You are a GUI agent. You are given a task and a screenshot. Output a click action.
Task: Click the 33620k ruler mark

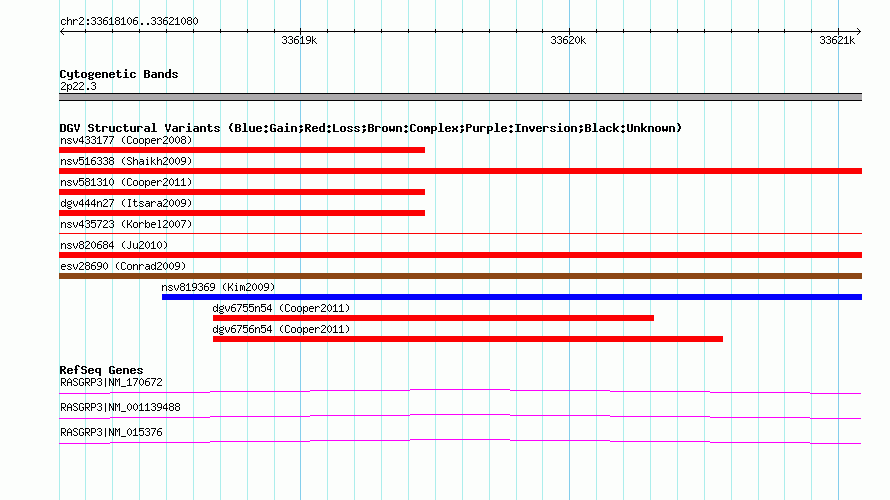(x=568, y=40)
